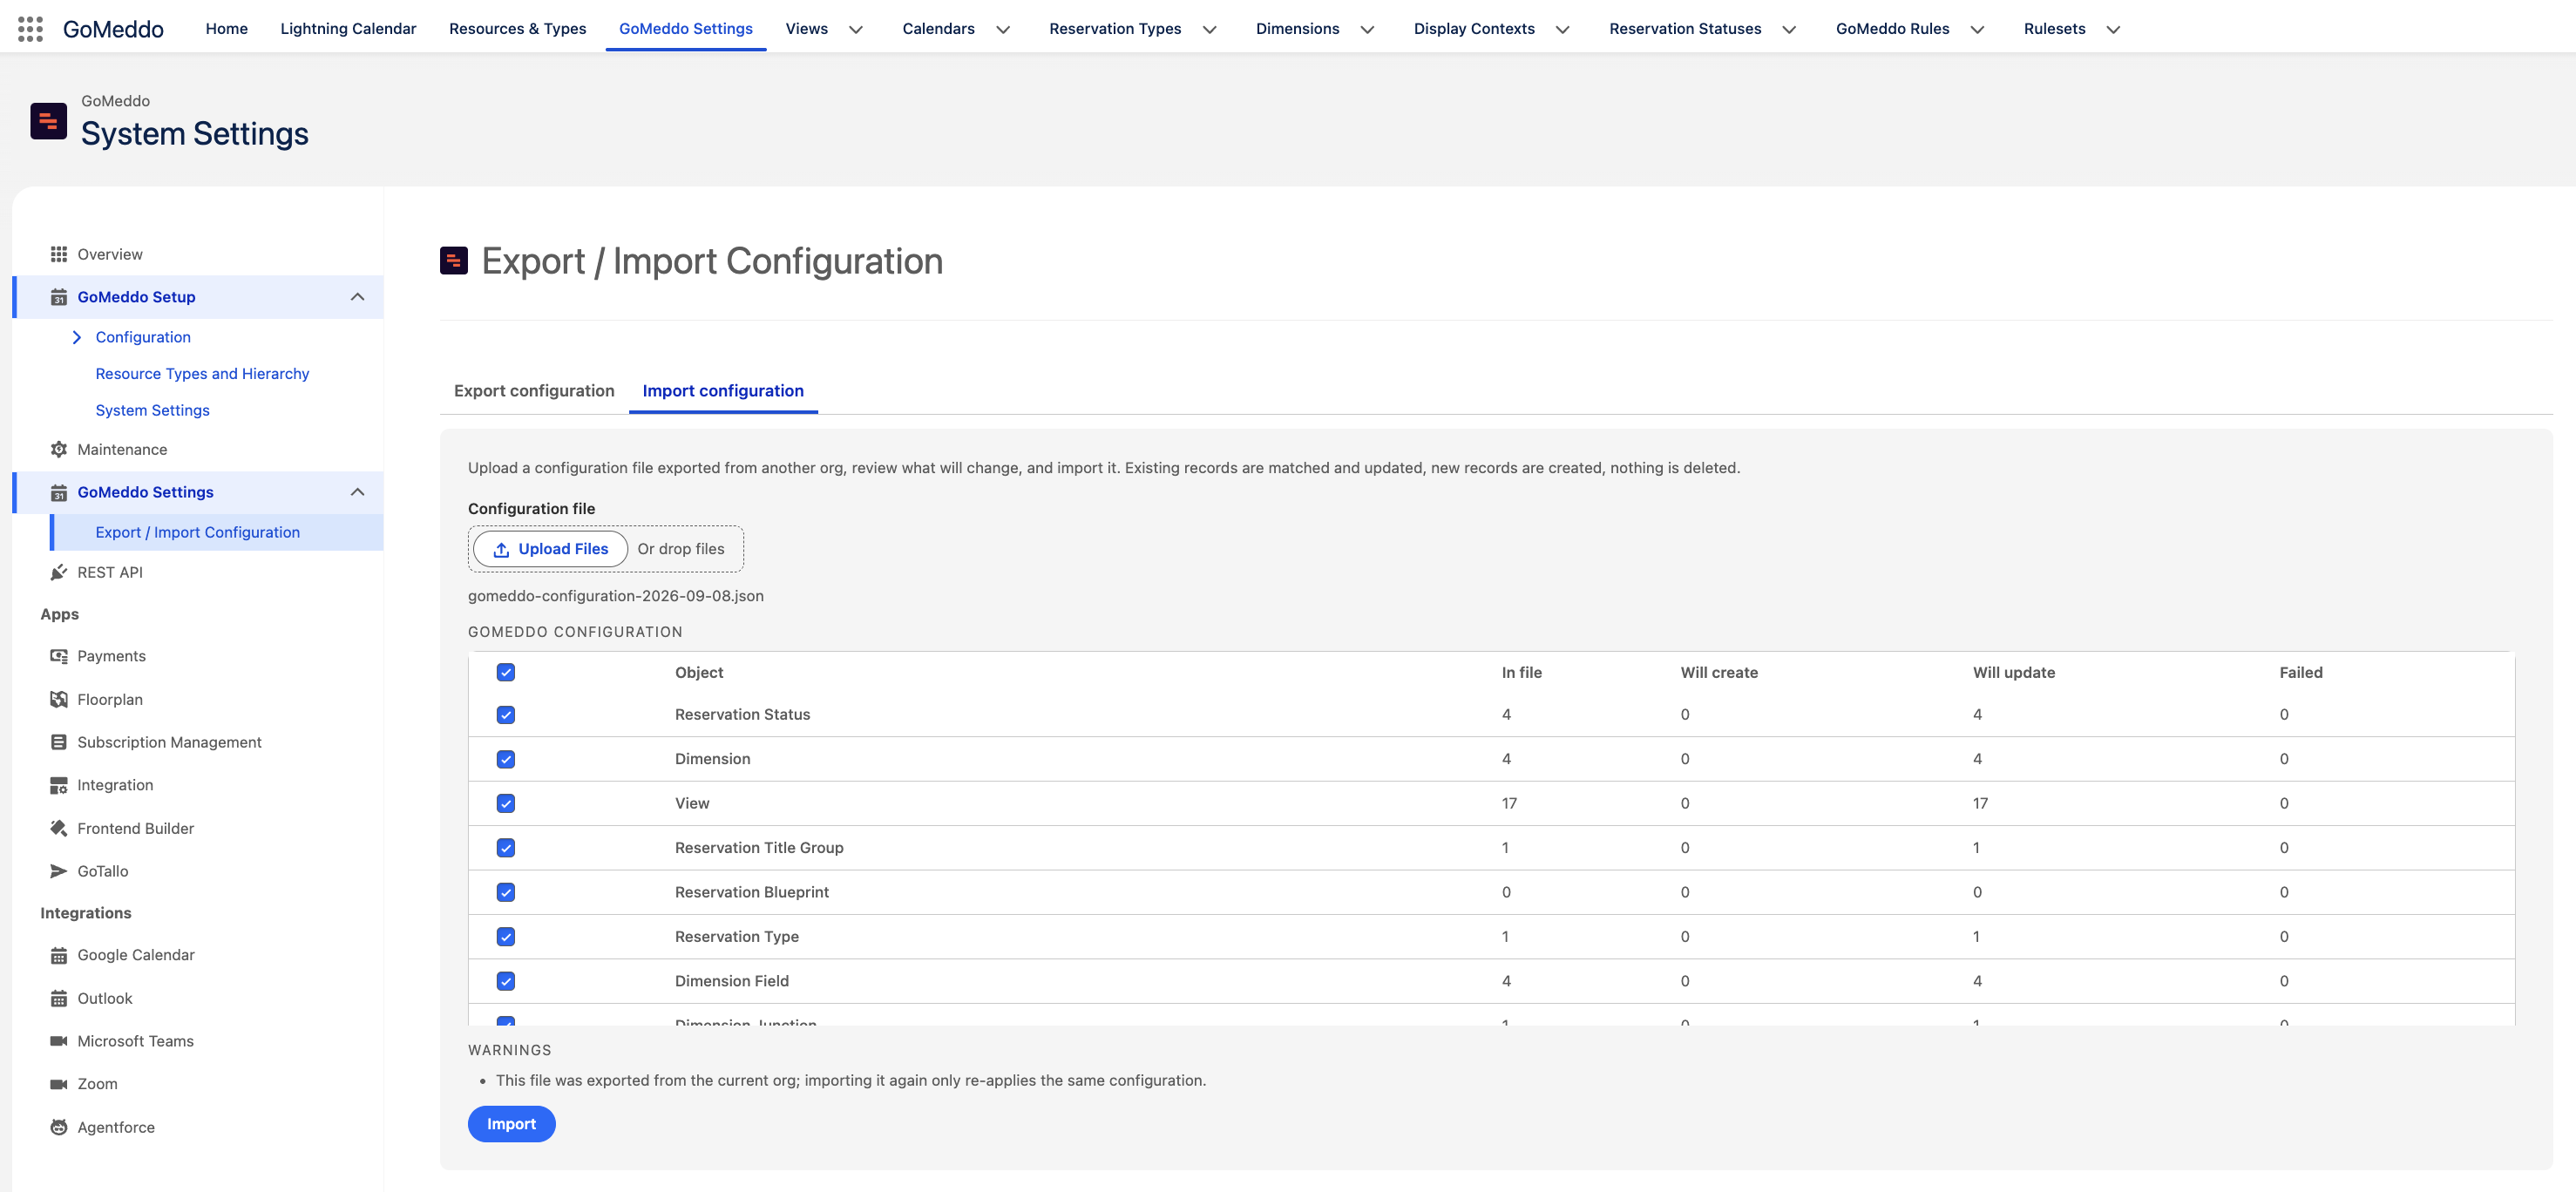Open the Calendars tab dropdown arrow
Screen dimensions: 2576x1192
[1003, 29]
